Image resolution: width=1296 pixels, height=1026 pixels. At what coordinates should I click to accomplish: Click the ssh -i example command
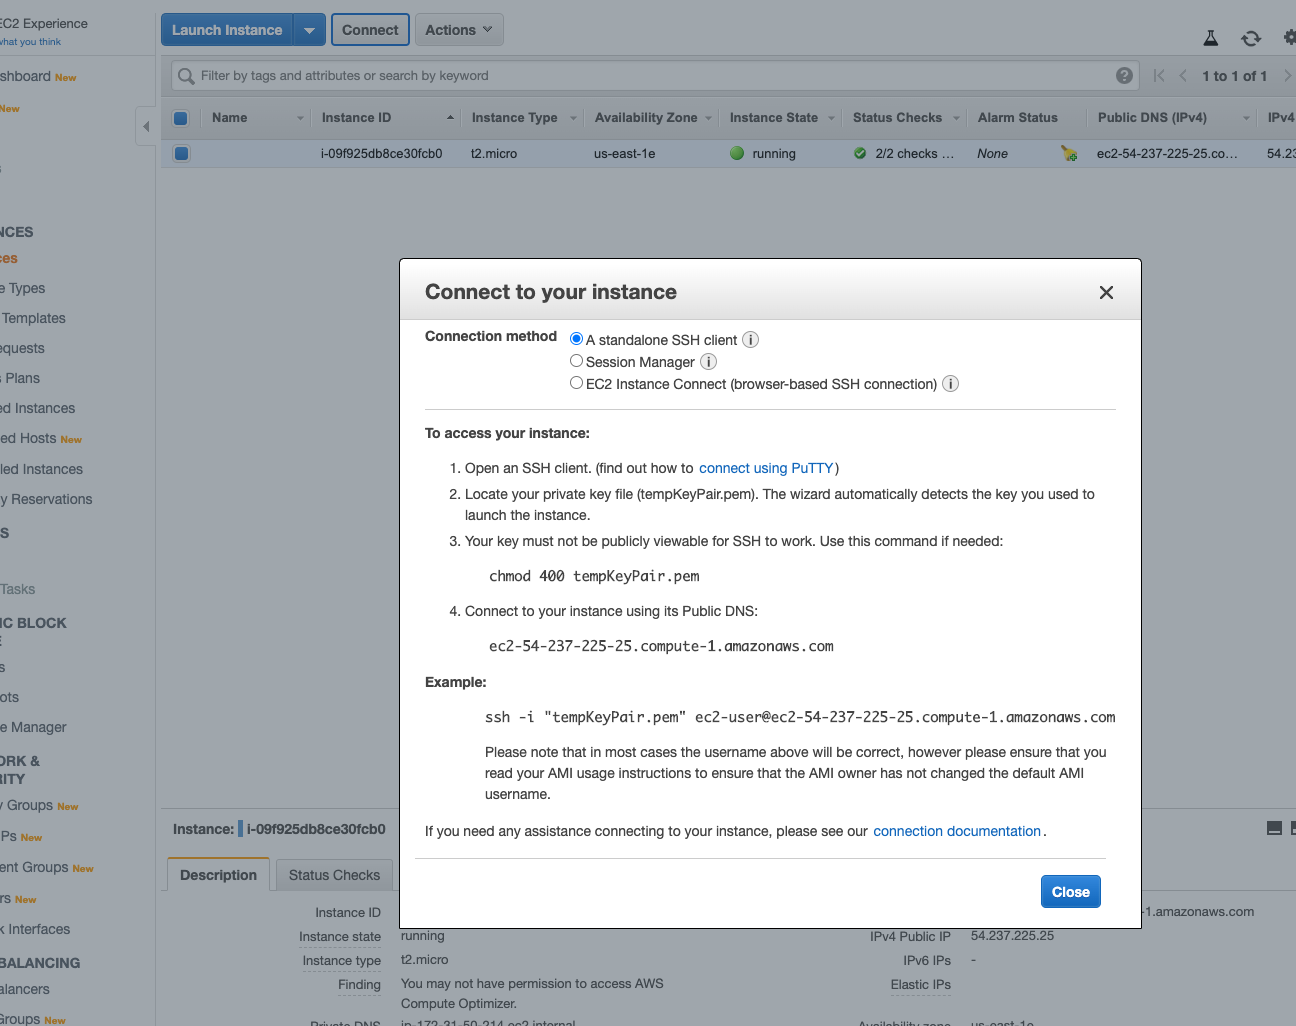800,717
